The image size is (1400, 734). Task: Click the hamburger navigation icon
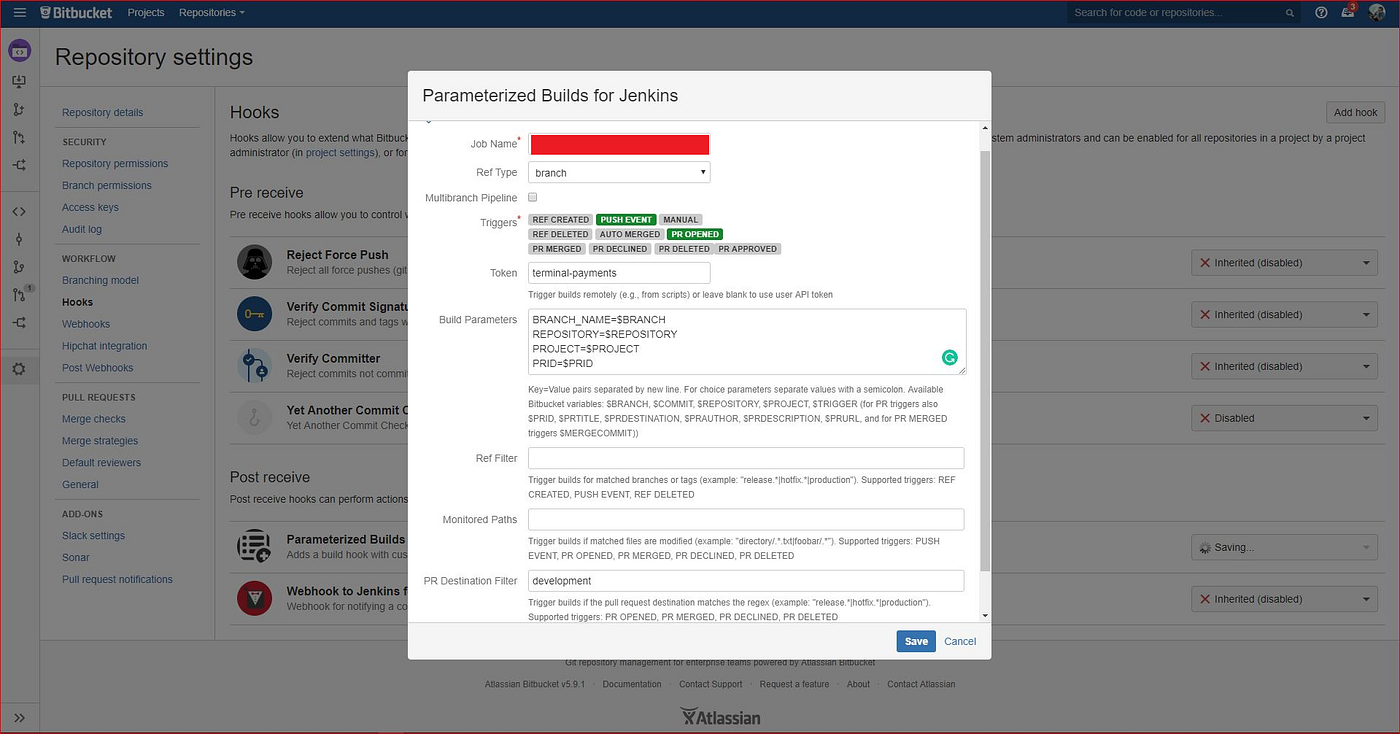click(19, 12)
